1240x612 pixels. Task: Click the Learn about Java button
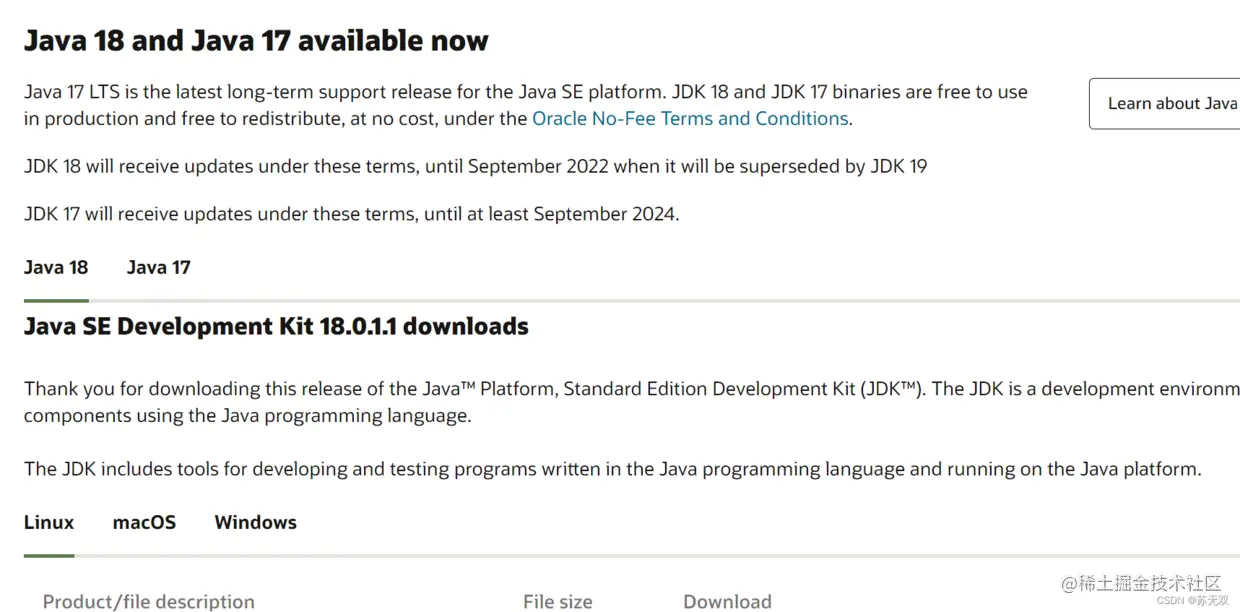[1165, 103]
